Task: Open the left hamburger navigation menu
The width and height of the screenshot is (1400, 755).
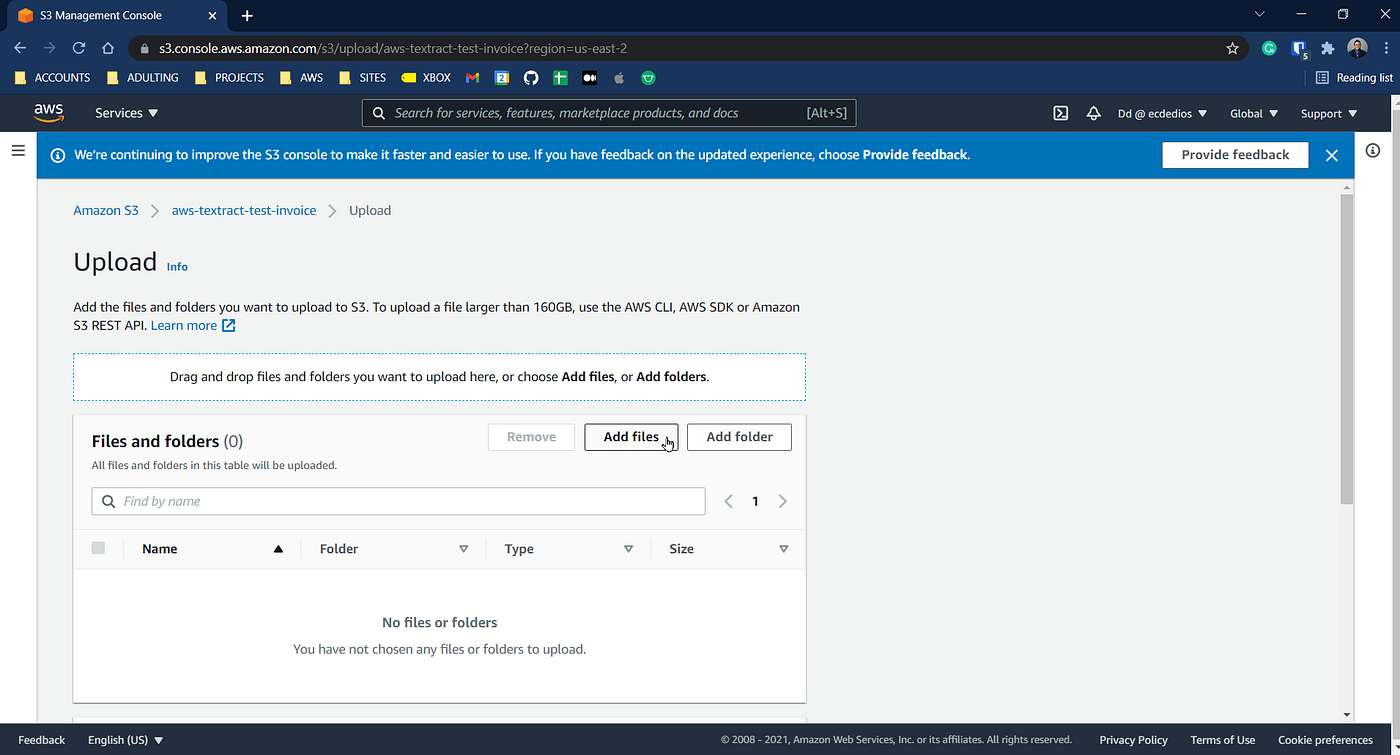Action: coord(18,151)
